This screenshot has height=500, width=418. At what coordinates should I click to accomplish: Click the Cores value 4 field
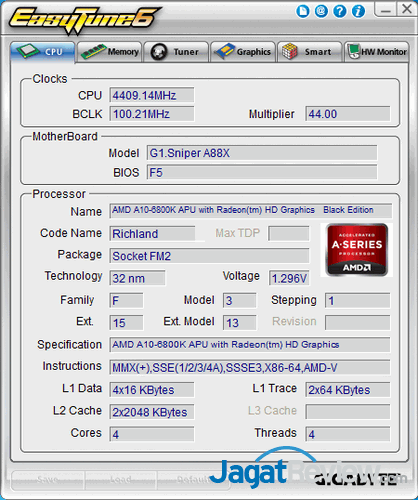[152, 434]
